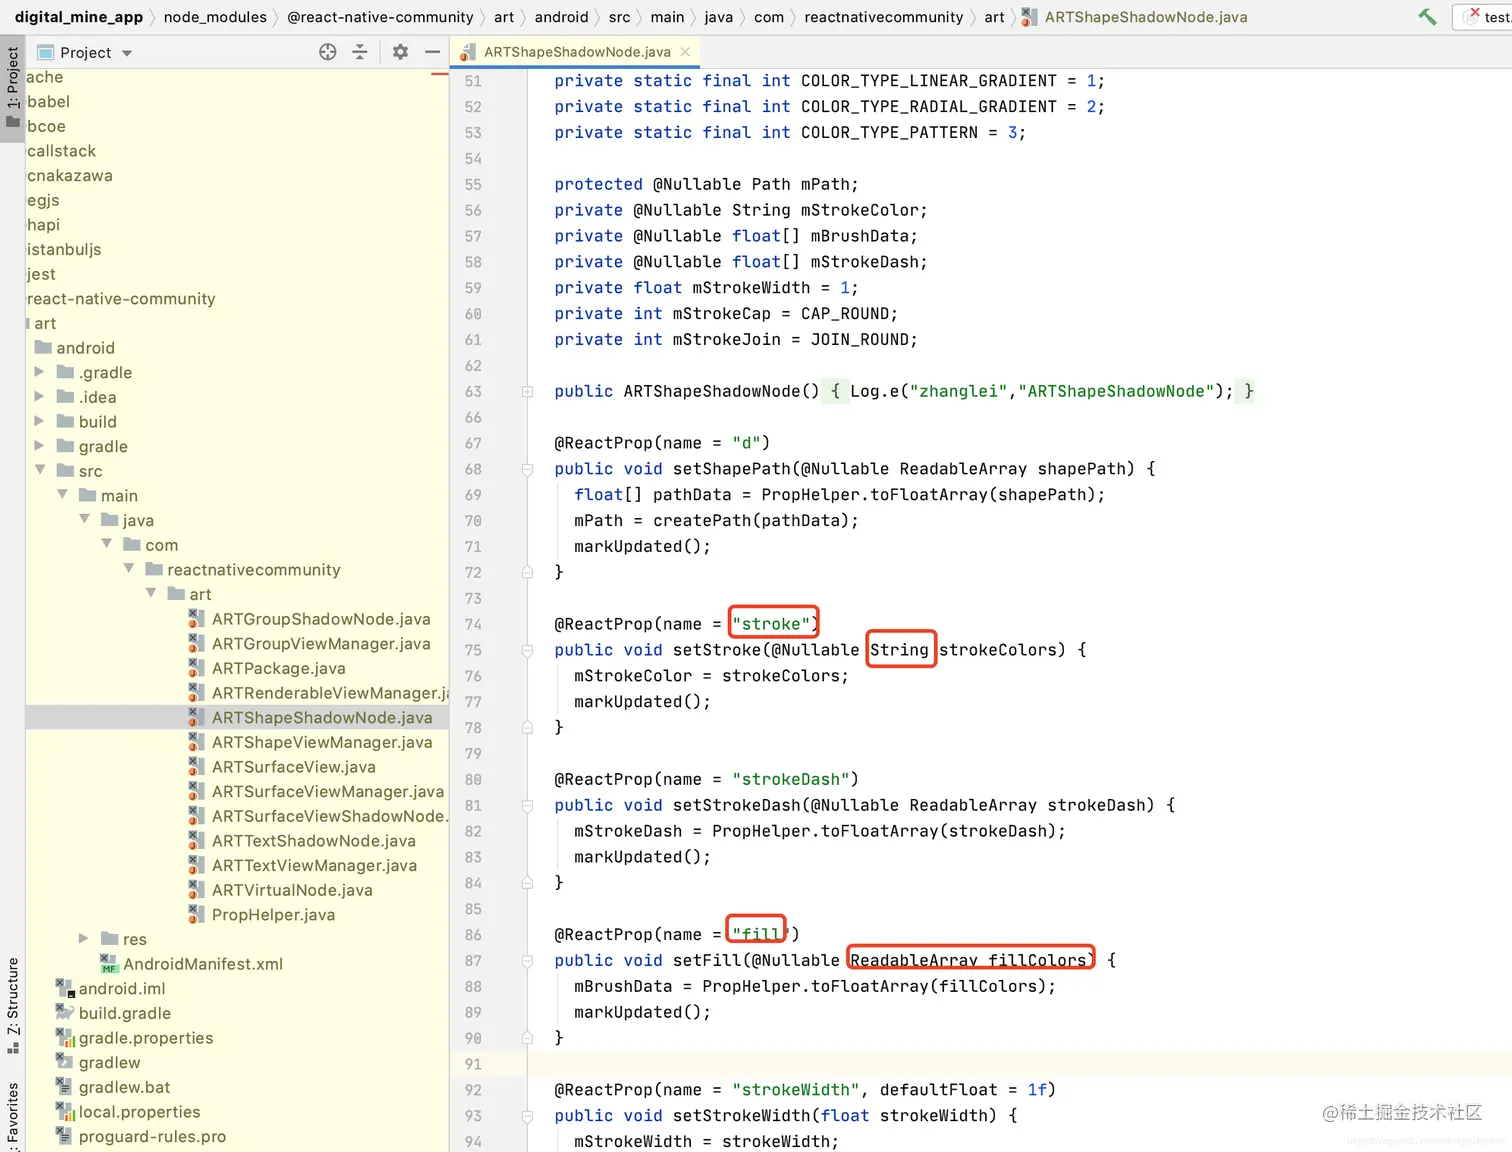Open ARTTextViewManager.java file
This screenshot has height=1152, width=1512.
[x=314, y=865]
